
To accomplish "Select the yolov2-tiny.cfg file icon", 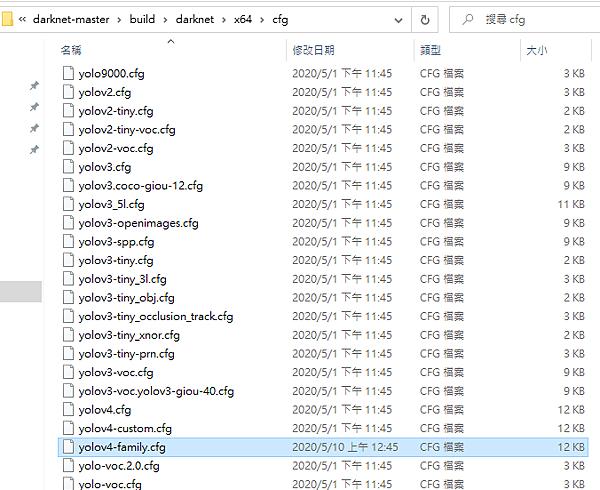I will tap(68, 110).
